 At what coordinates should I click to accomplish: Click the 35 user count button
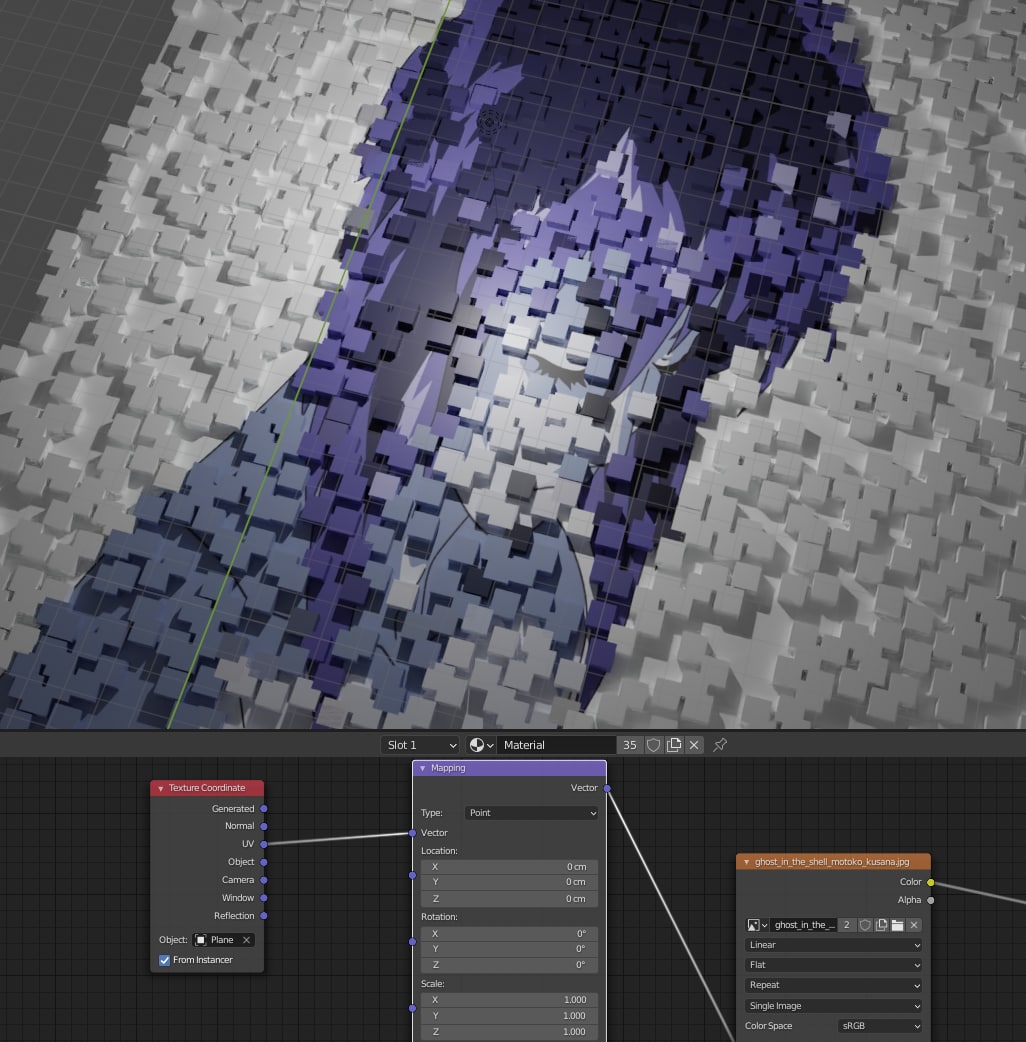point(630,745)
